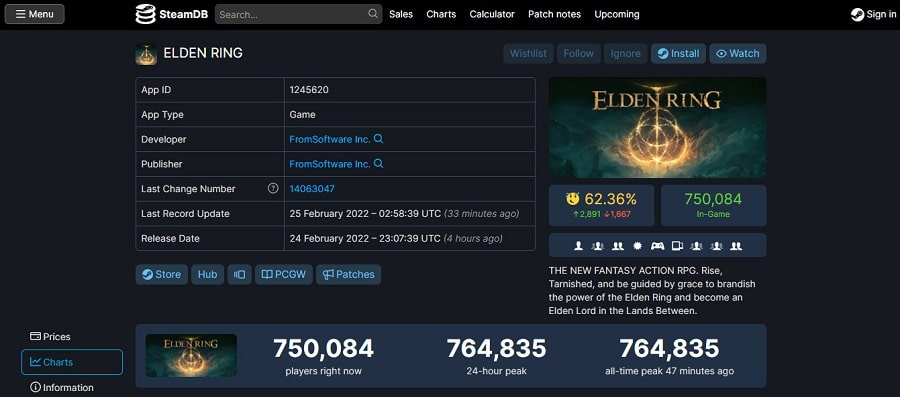This screenshot has width=900, height=397.
Task: Open the hamburger Menu dropdown
Action: pyautogui.click(x=34, y=14)
